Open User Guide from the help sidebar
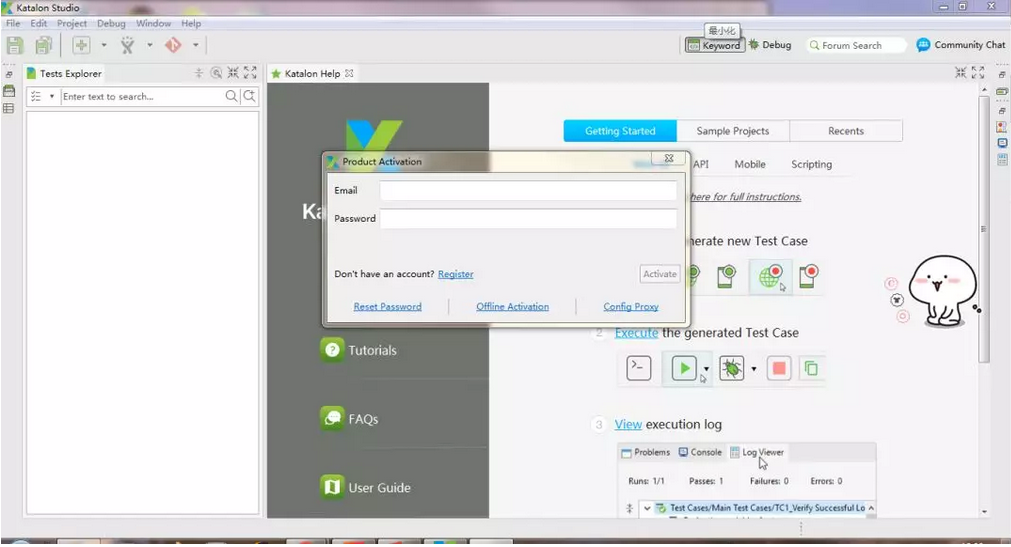The width and height of the screenshot is (1011, 547). [x=366, y=488]
